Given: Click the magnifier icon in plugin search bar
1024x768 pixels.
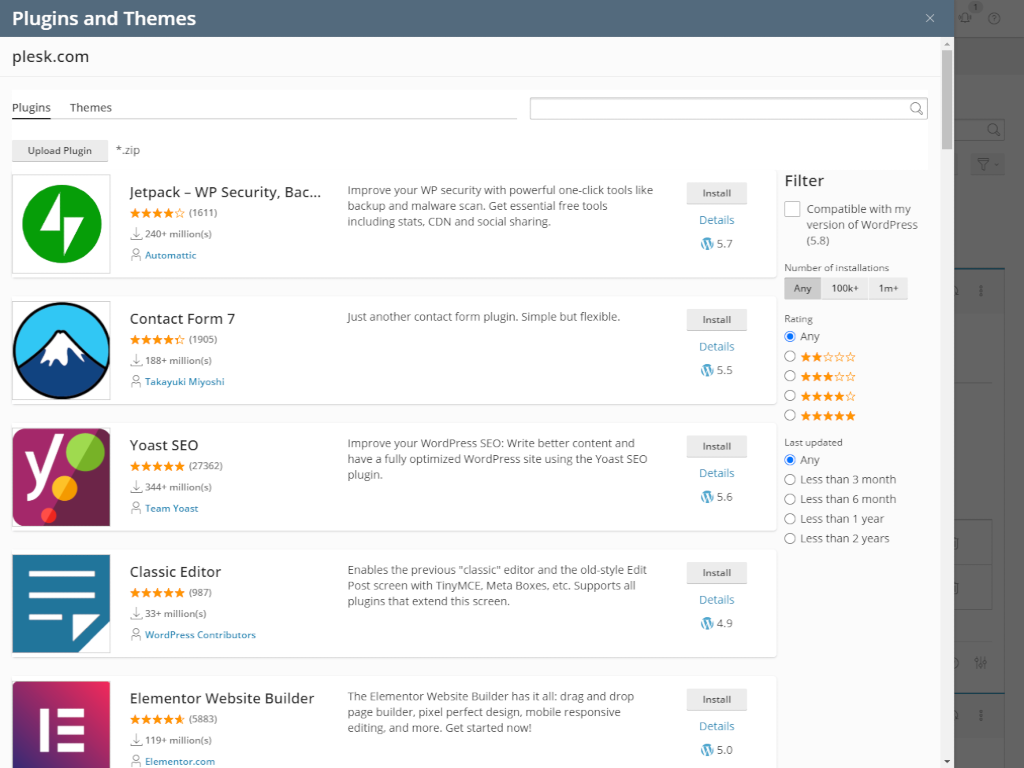Looking at the screenshot, I should 915,108.
